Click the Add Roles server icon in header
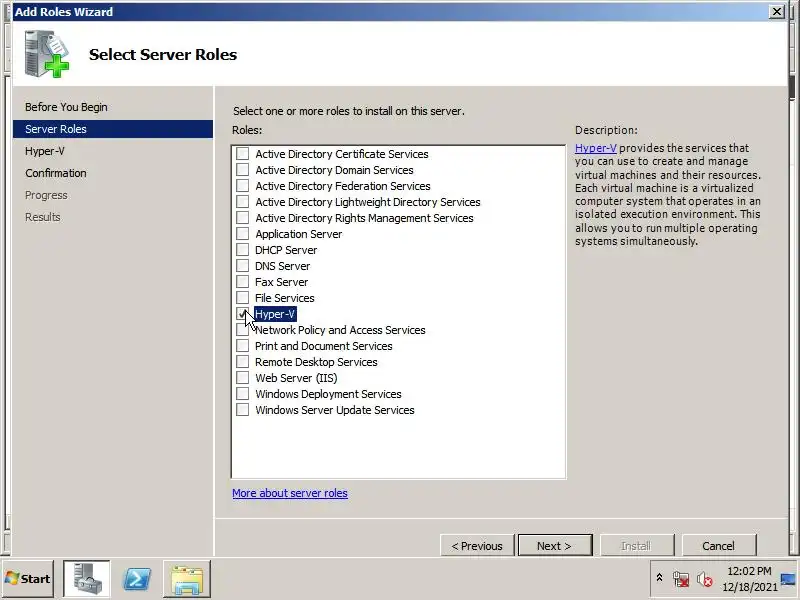Viewport: 800px width, 600px height. [x=46, y=54]
